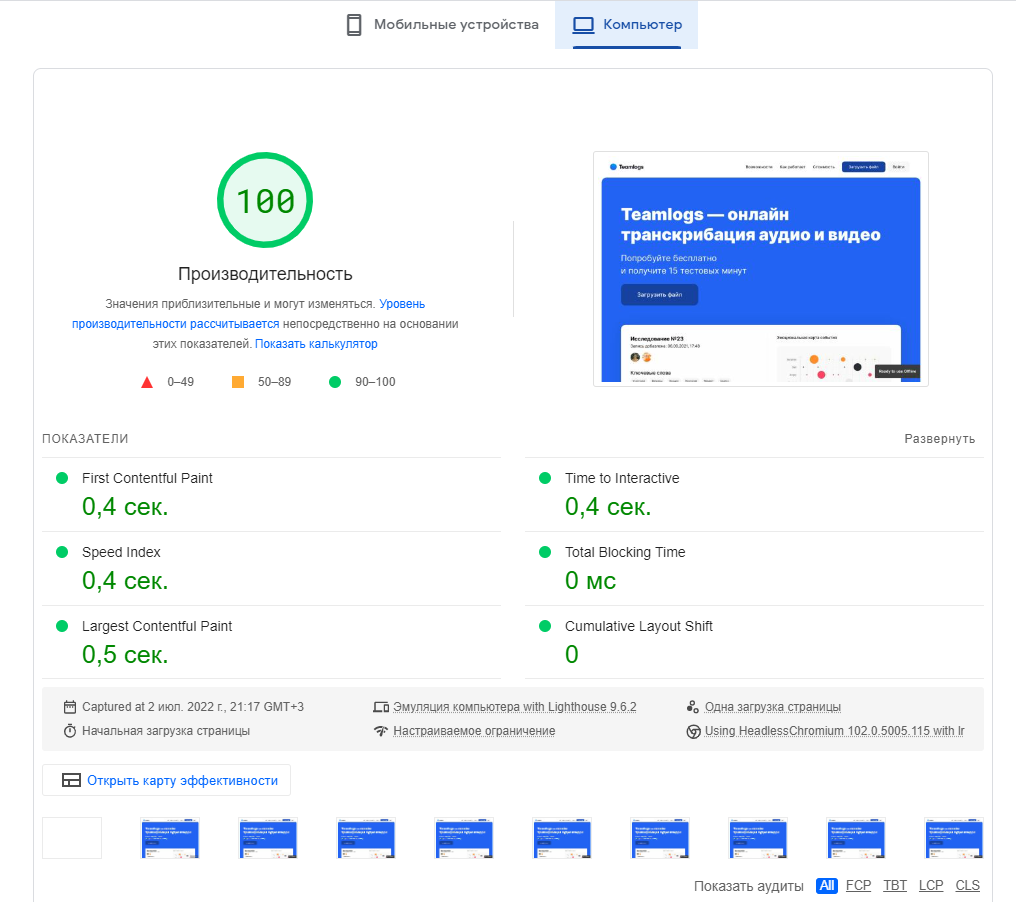Expand metrics with Развернуть
This screenshot has height=902, width=1016.
[940, 439]
